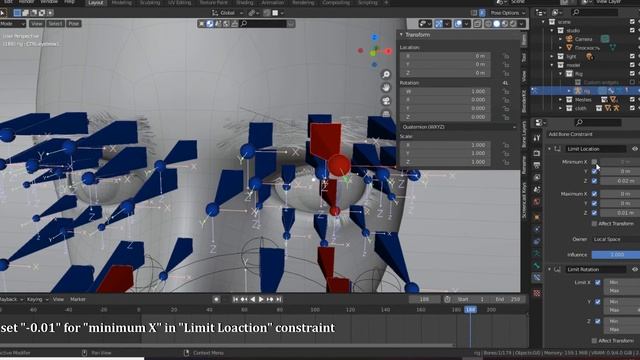Screen dimensions: 640x360
Task: Collapse the Limit Location constraint panel
Action: (550, 149)
